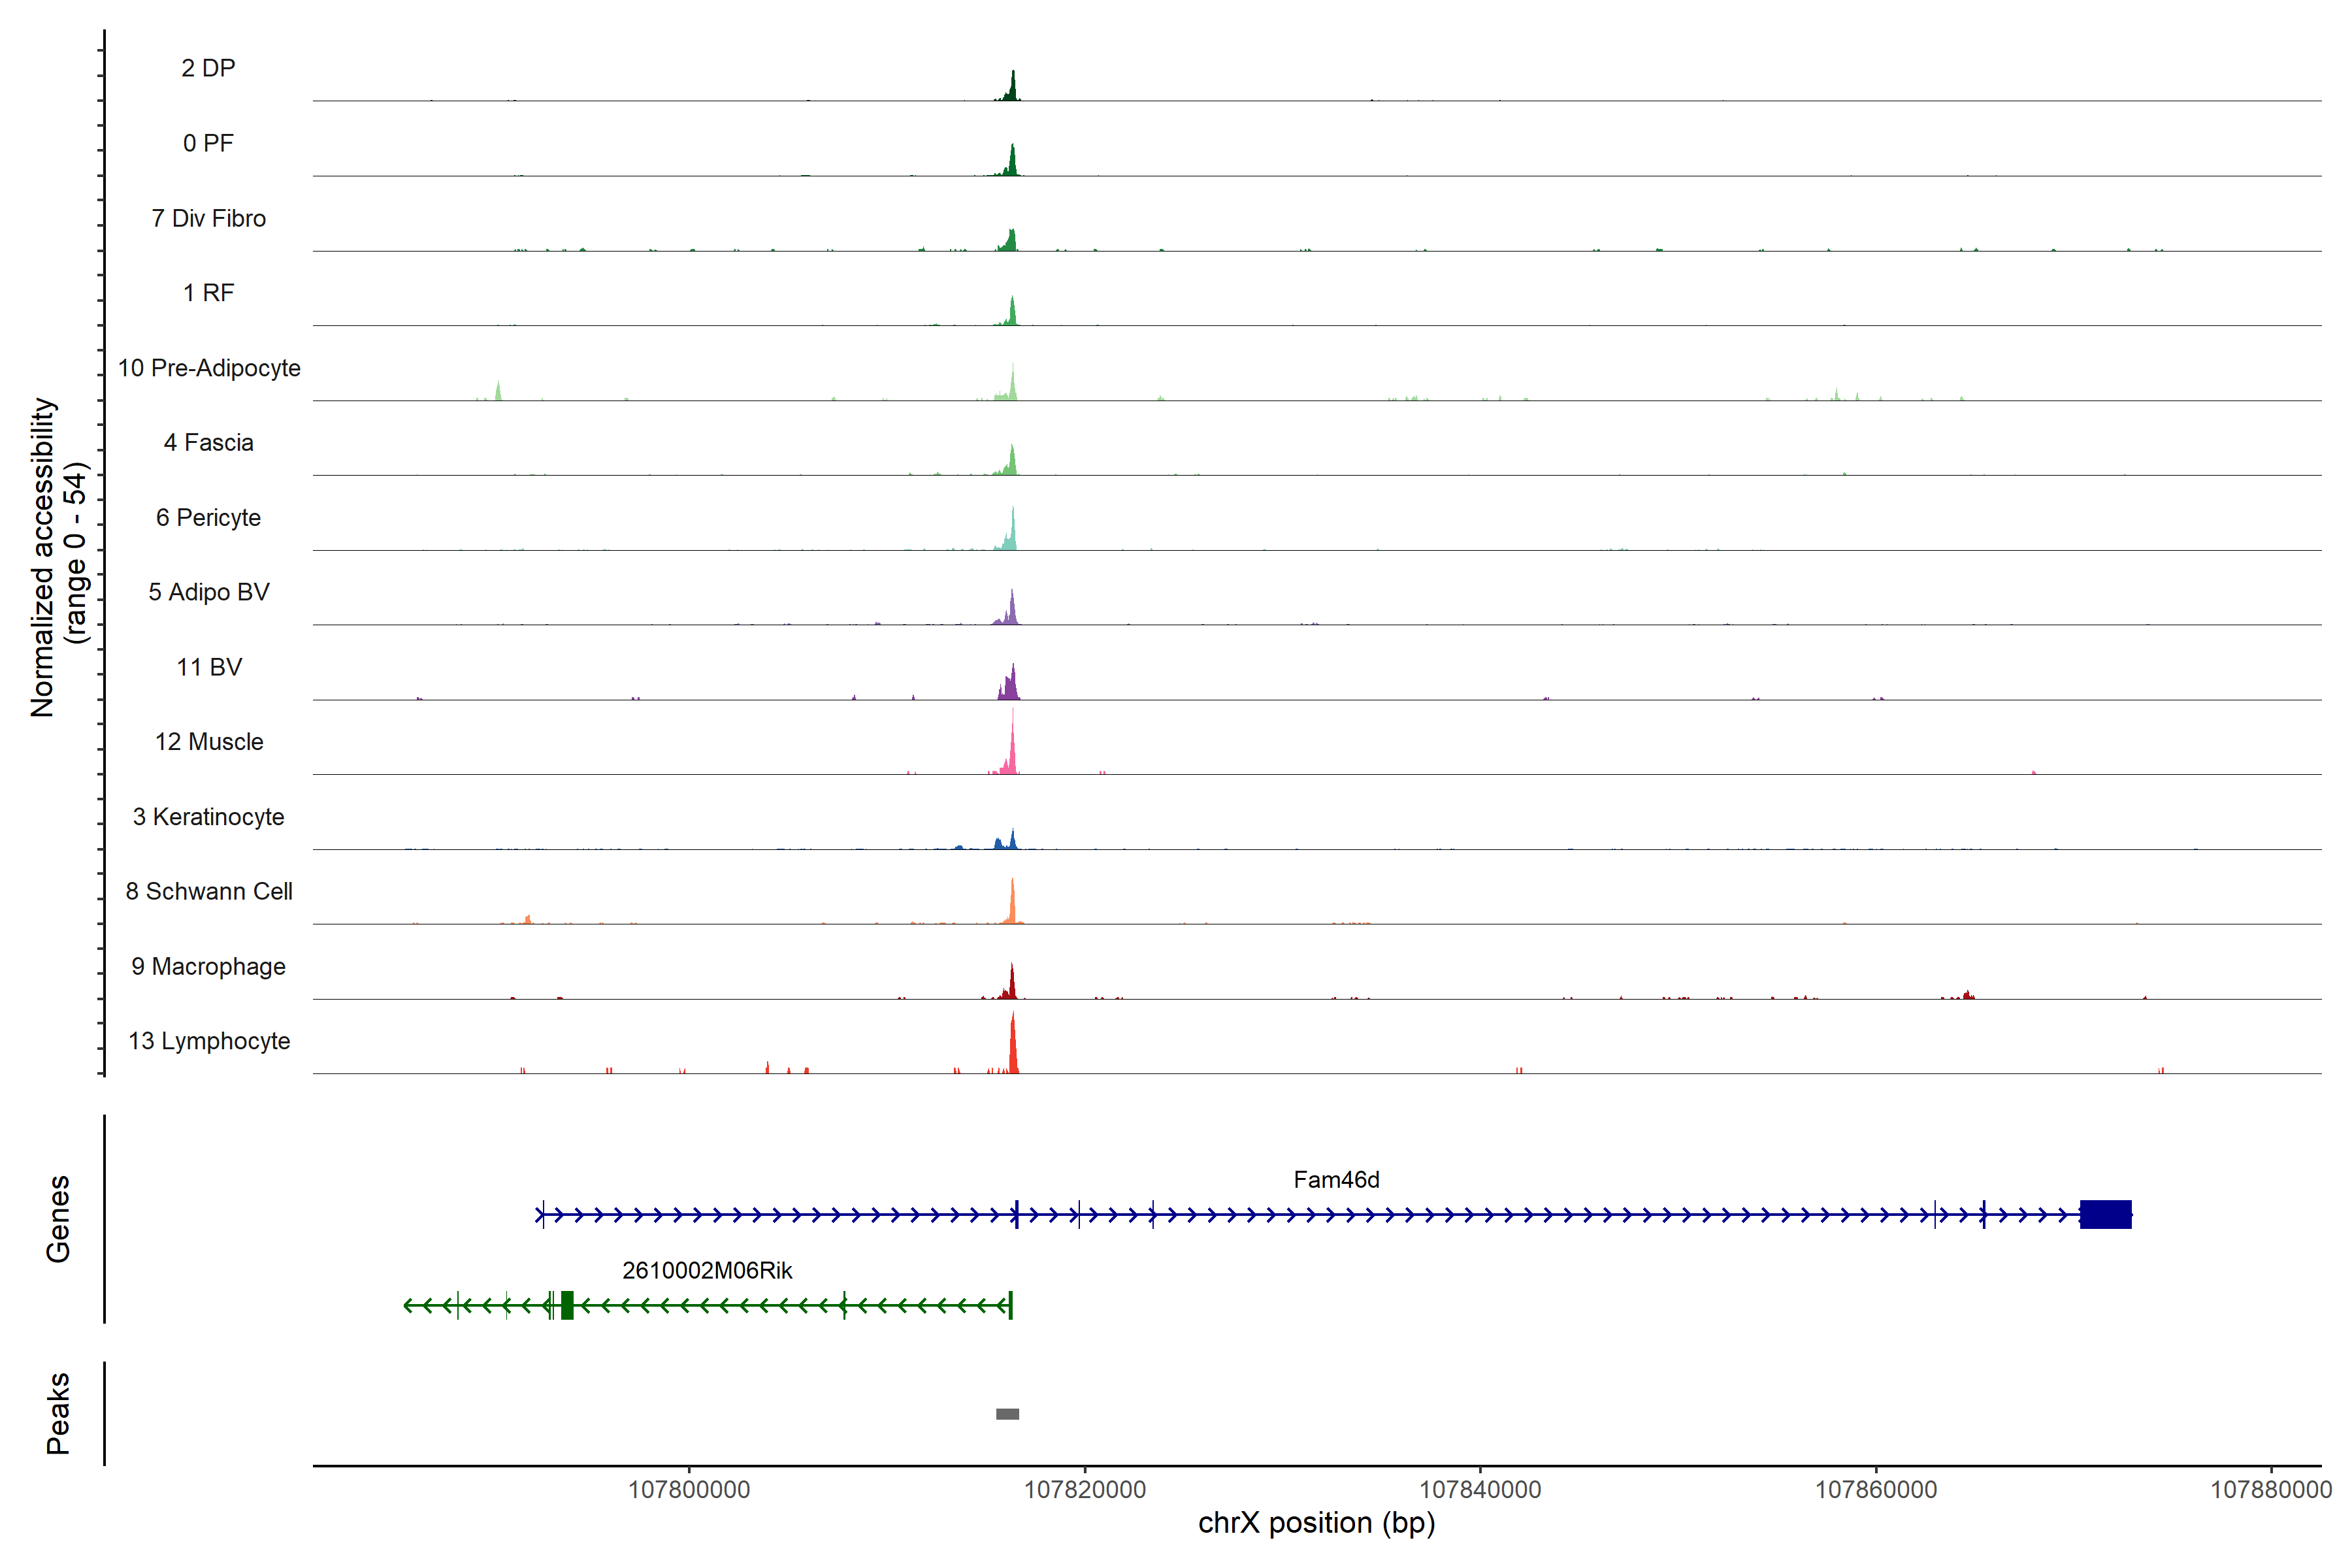
Task: Click the Peaks panel label
Action: click(x=58, y=1413)
